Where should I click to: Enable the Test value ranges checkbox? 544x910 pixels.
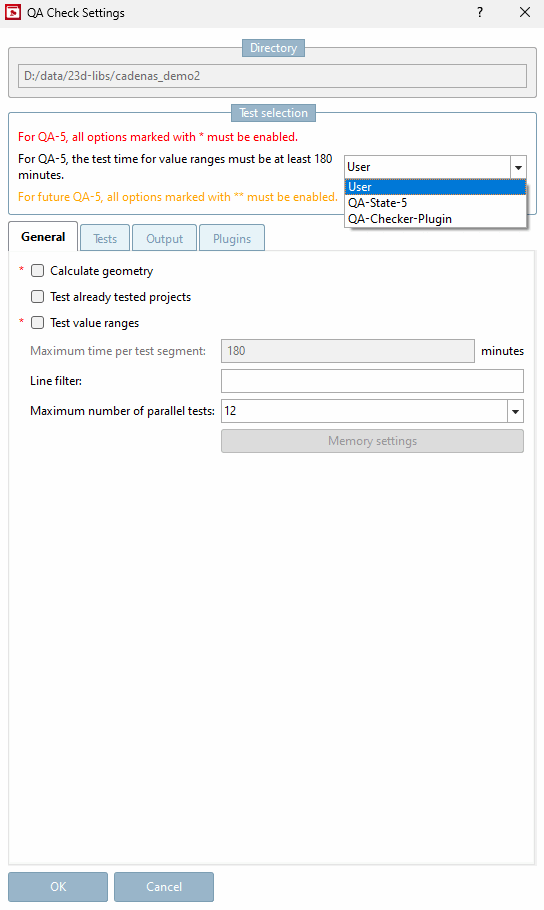(x=38, y=323)
